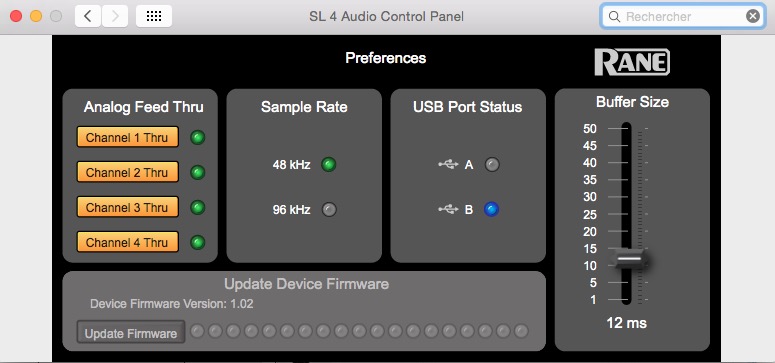Click the grey USB port A status LED
The width and height of the screenshot is (775, 363).
(x=491, y=164)
